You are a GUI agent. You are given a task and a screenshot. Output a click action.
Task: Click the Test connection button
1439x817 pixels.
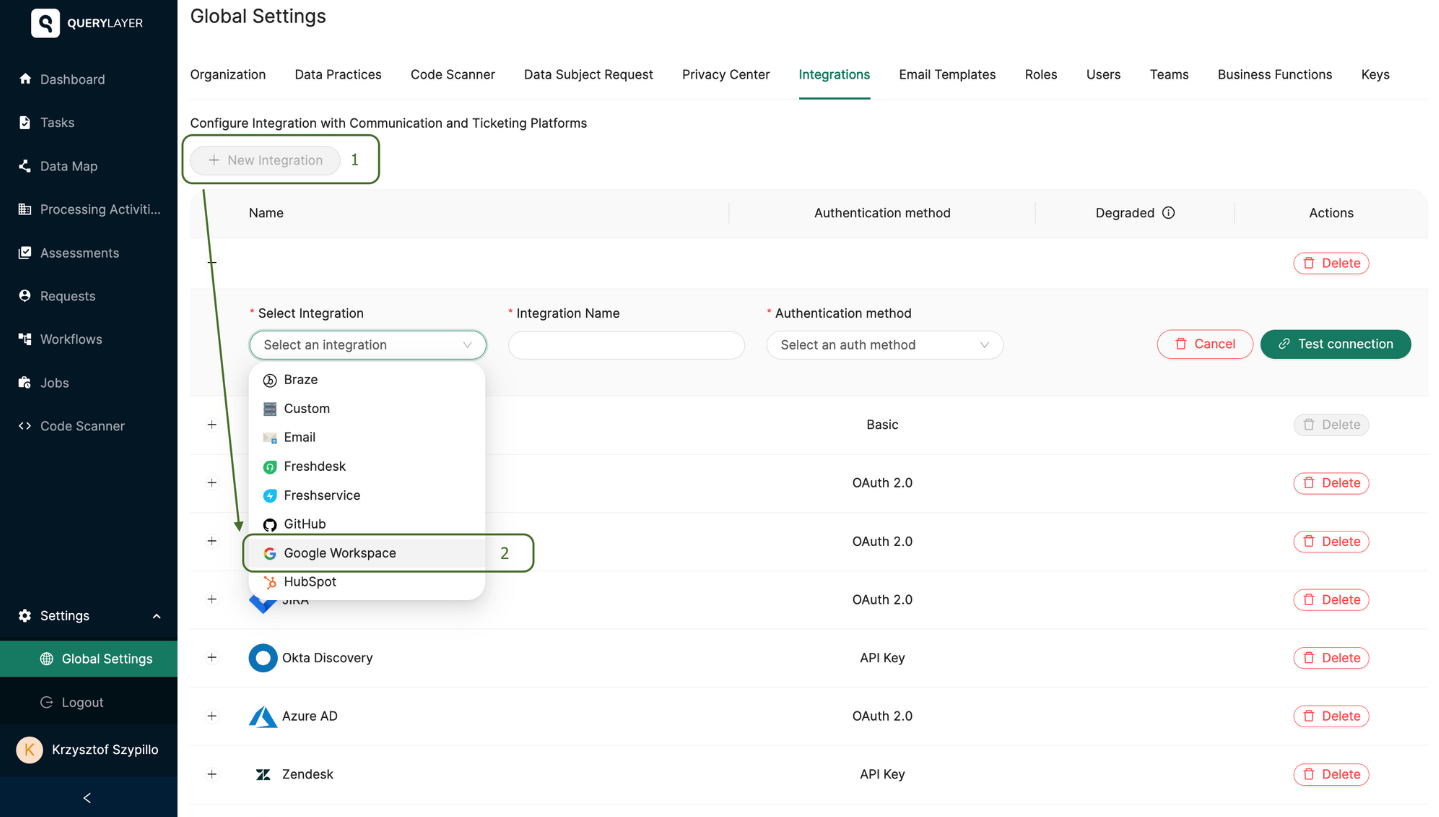pos(1335,344)
